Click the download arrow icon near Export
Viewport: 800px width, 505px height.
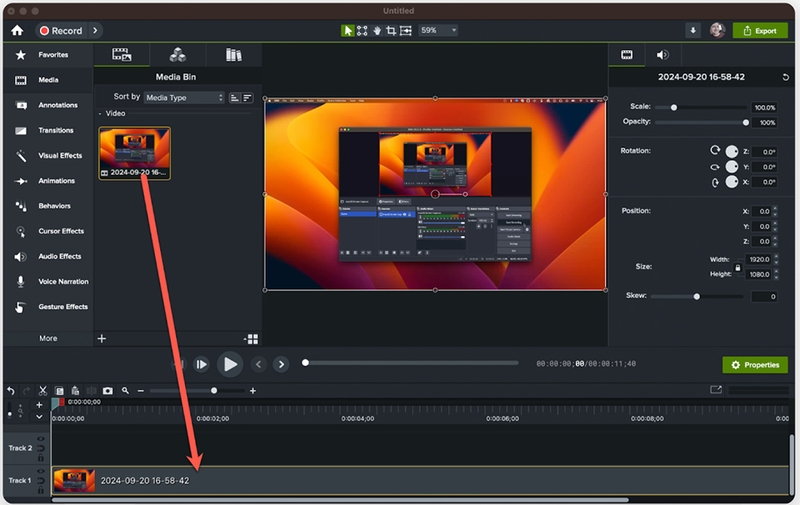(x=693, y=31)
